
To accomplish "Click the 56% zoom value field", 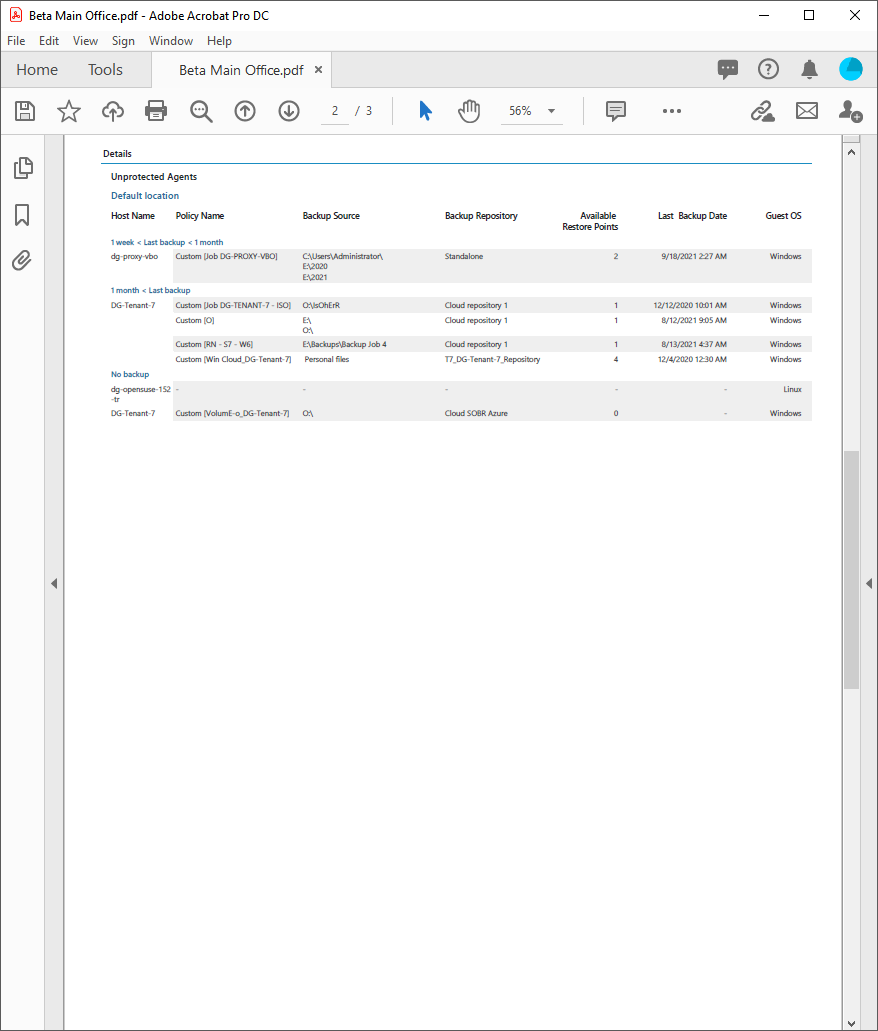I will [520, 110].
